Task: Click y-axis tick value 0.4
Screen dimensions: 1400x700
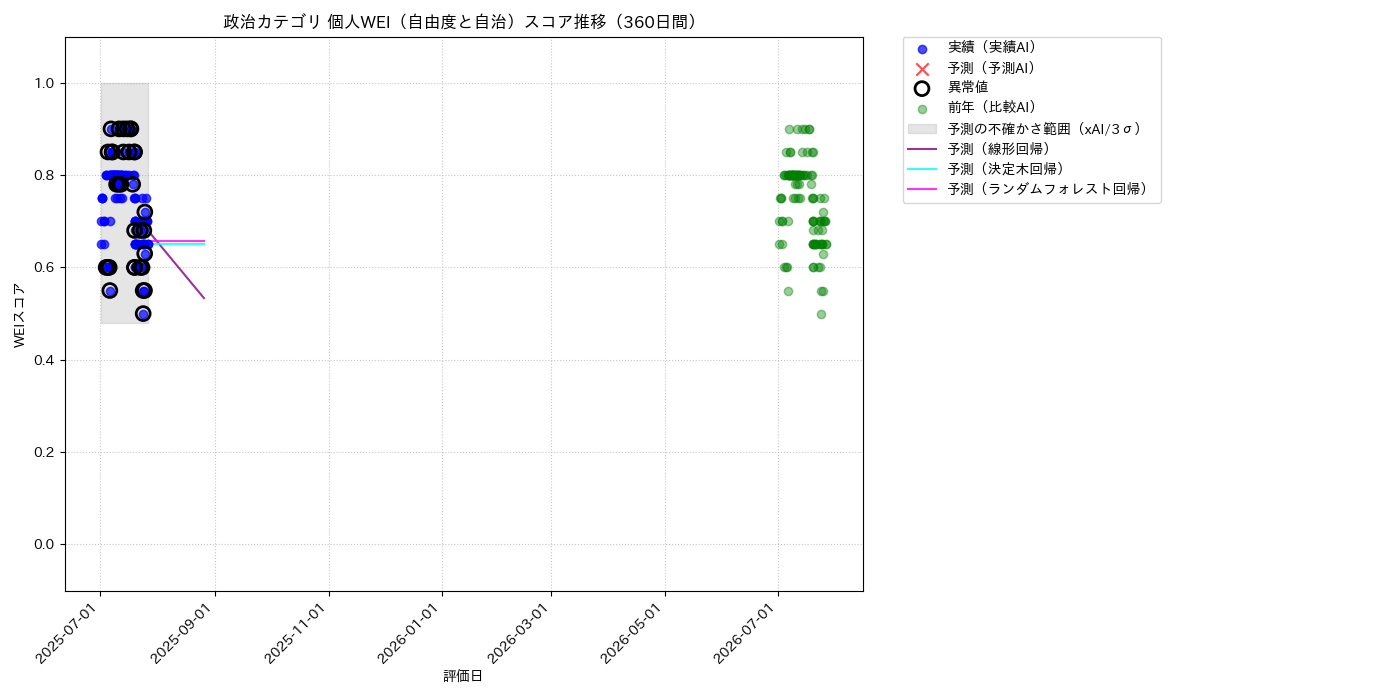Action: coord(46,360)
